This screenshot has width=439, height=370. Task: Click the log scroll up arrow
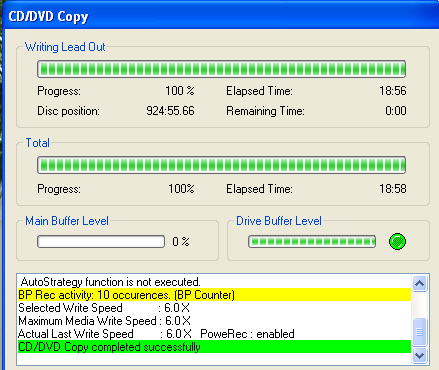click(x=419, y=283)
